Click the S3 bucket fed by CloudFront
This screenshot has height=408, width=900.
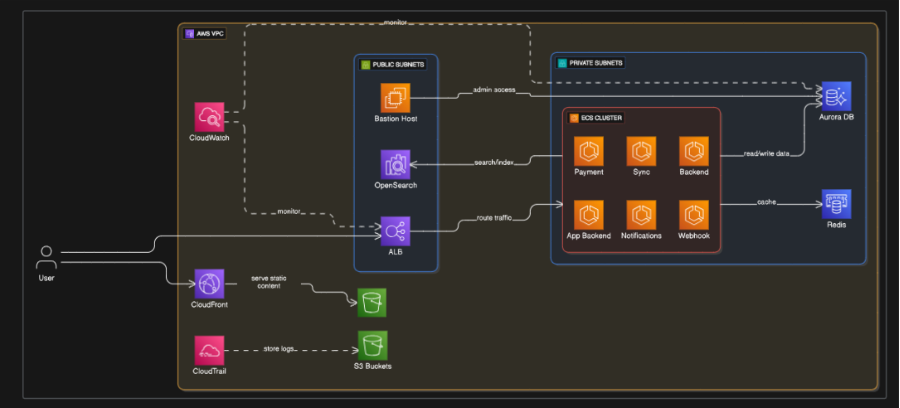click(x=372, y=302)
